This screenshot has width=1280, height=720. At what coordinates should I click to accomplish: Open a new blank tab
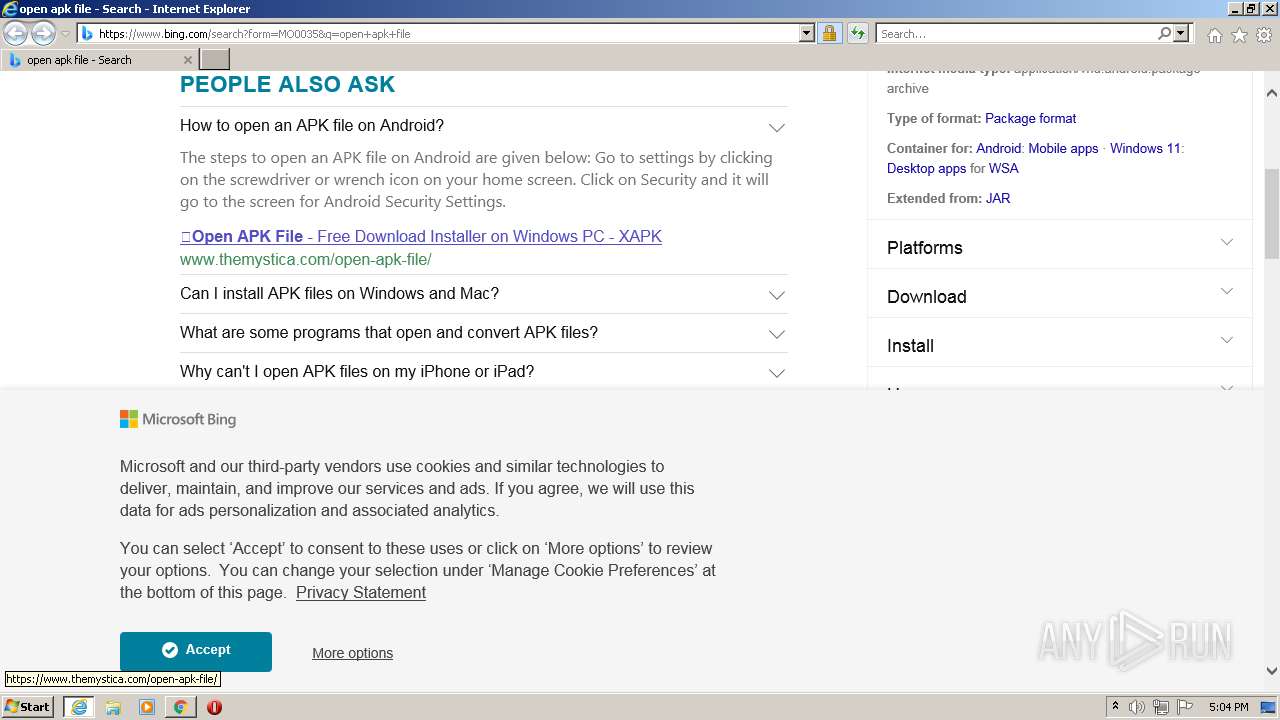click(x=215, y=60)
